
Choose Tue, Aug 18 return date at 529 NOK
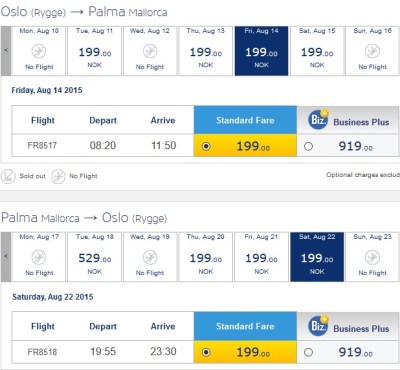click(95, 257)
